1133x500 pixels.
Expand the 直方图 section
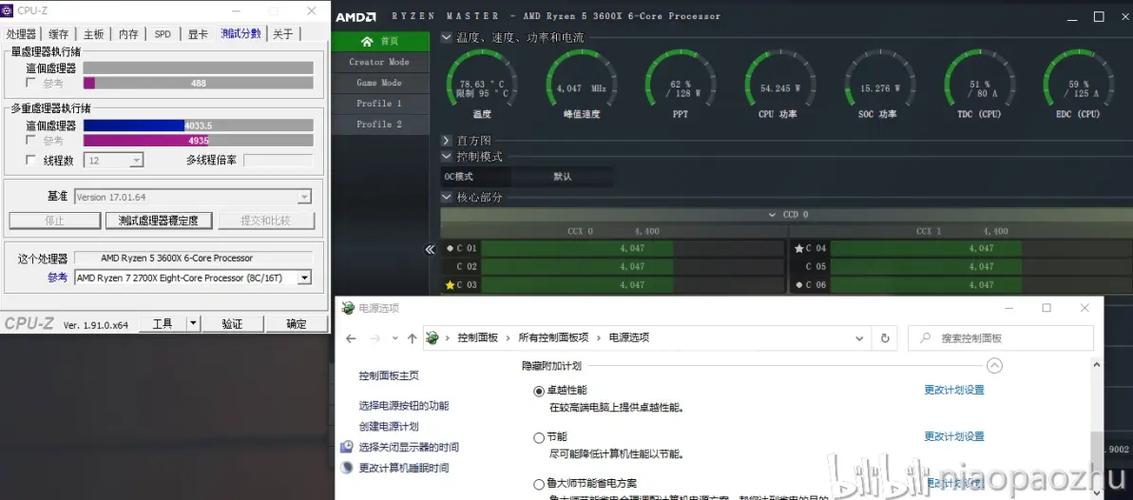(447, 140)
